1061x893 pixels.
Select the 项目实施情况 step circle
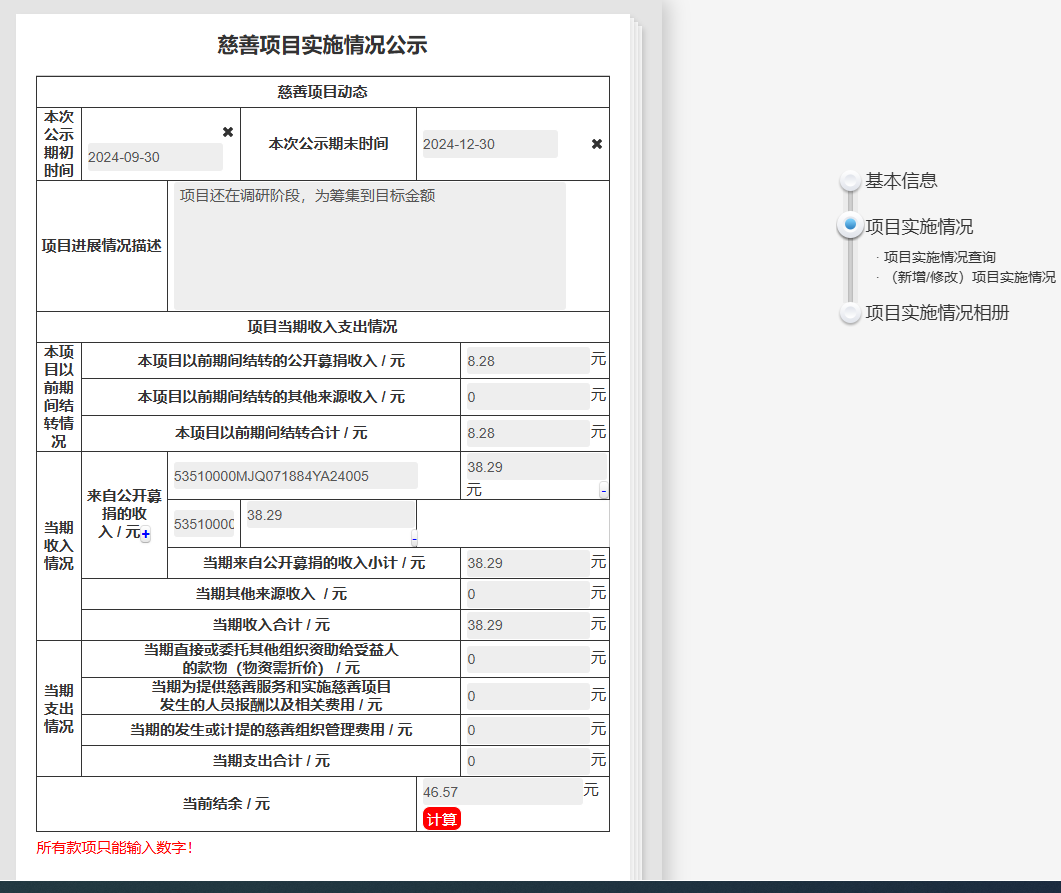[850, 226]
